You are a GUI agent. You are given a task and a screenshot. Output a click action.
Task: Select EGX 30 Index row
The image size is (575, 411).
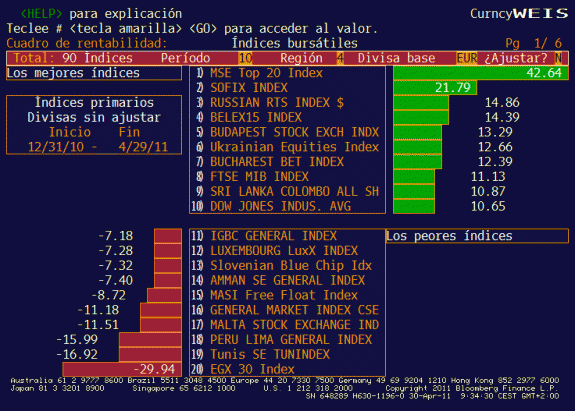(288, 369)
